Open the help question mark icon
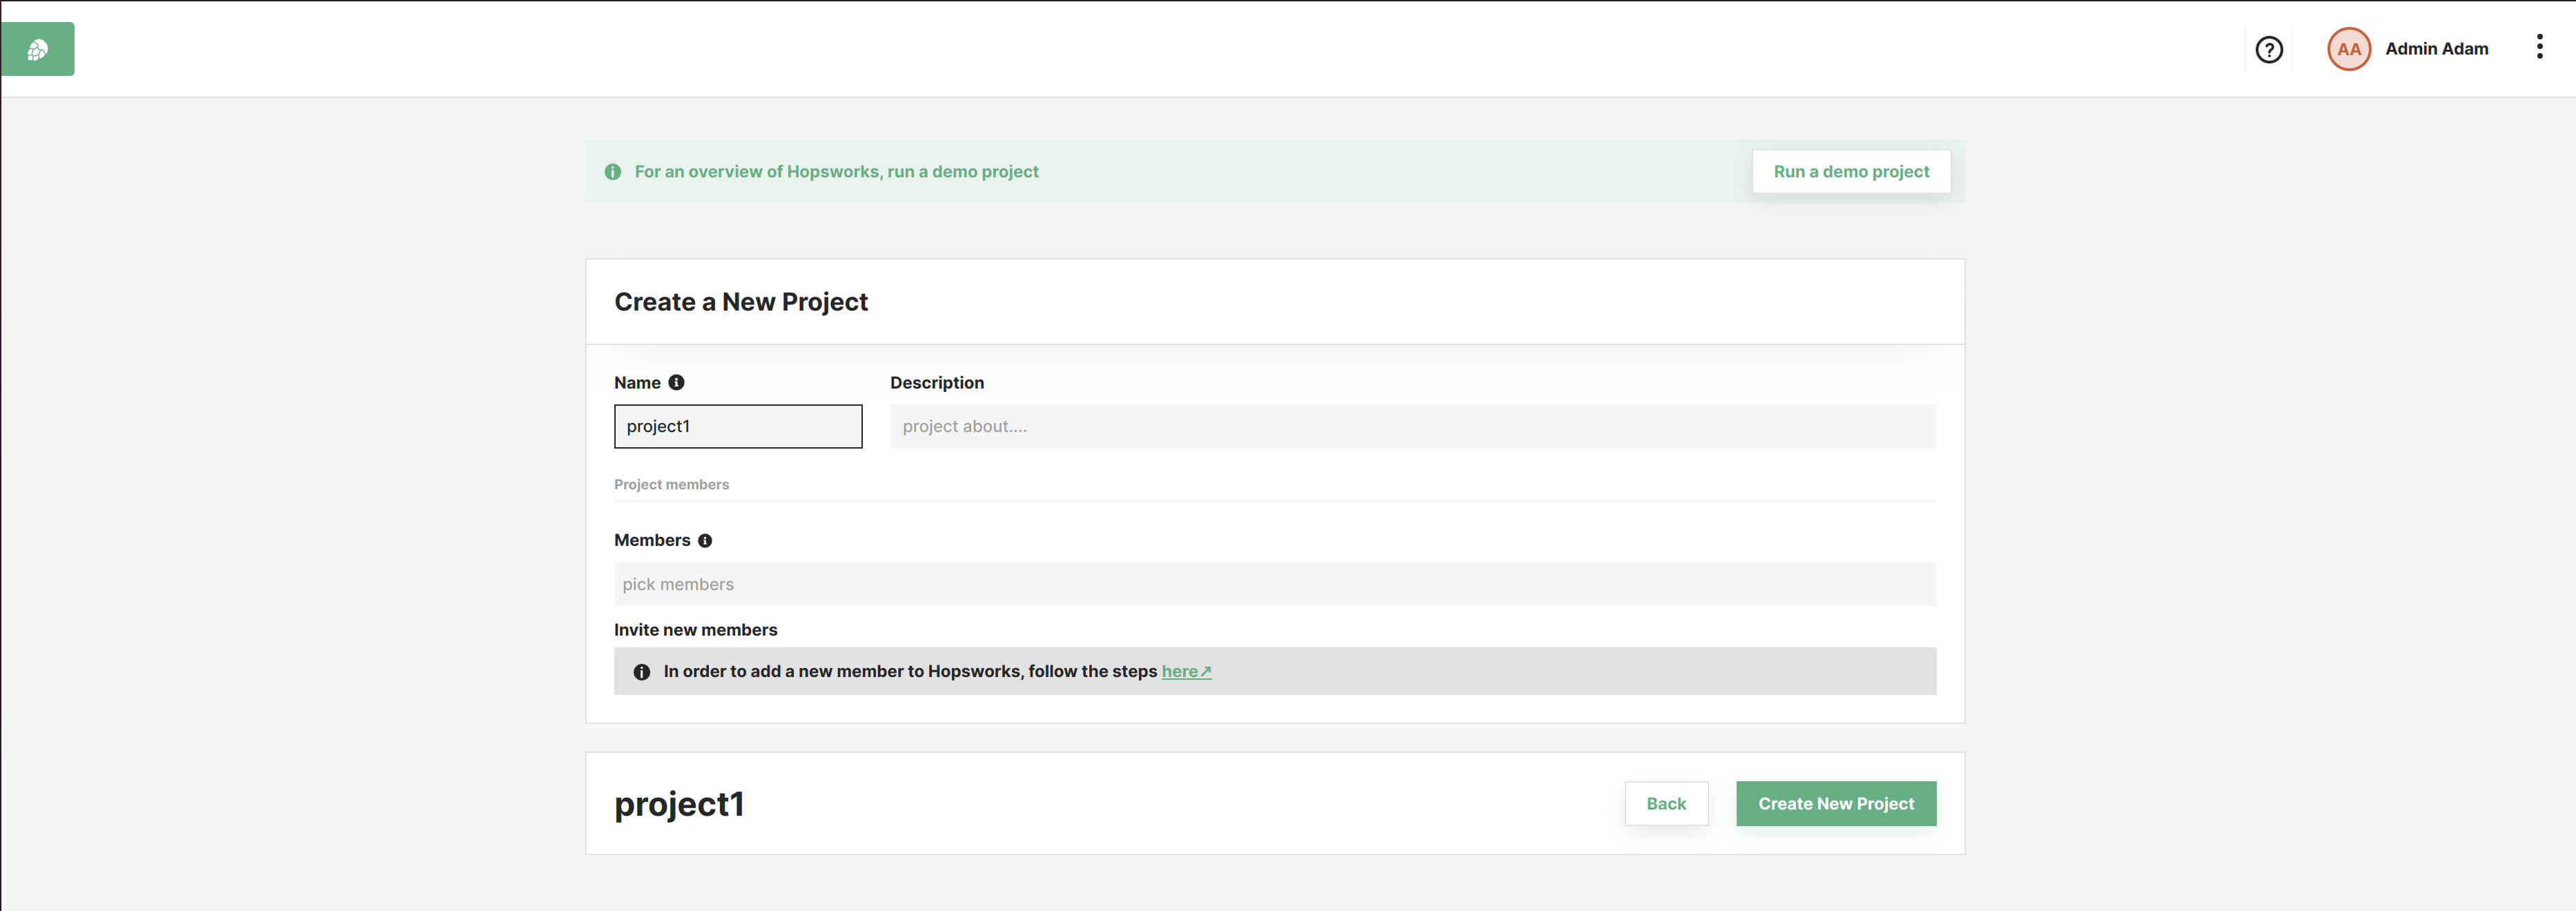Screen dimensions: 2576x911 [x=2269, y=49]
